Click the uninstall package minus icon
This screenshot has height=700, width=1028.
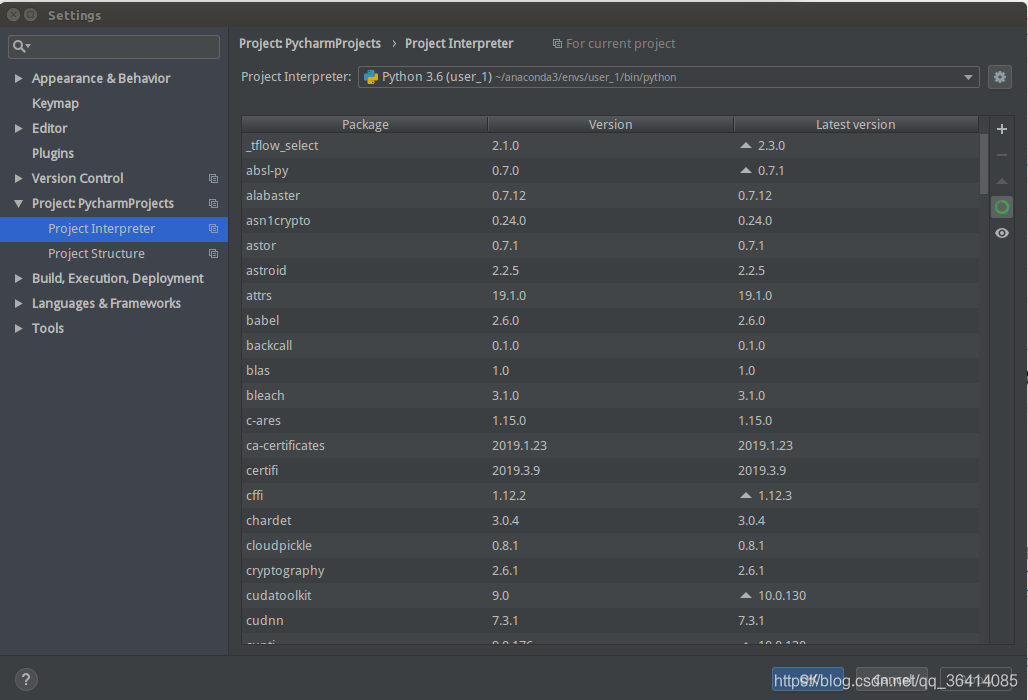pyautogui.click(x=1001, y=155)
